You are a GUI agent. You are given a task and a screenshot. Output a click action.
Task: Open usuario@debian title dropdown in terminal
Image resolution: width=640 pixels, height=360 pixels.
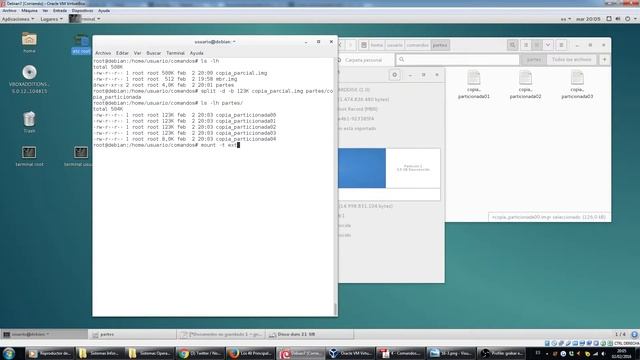pos(215,42)
